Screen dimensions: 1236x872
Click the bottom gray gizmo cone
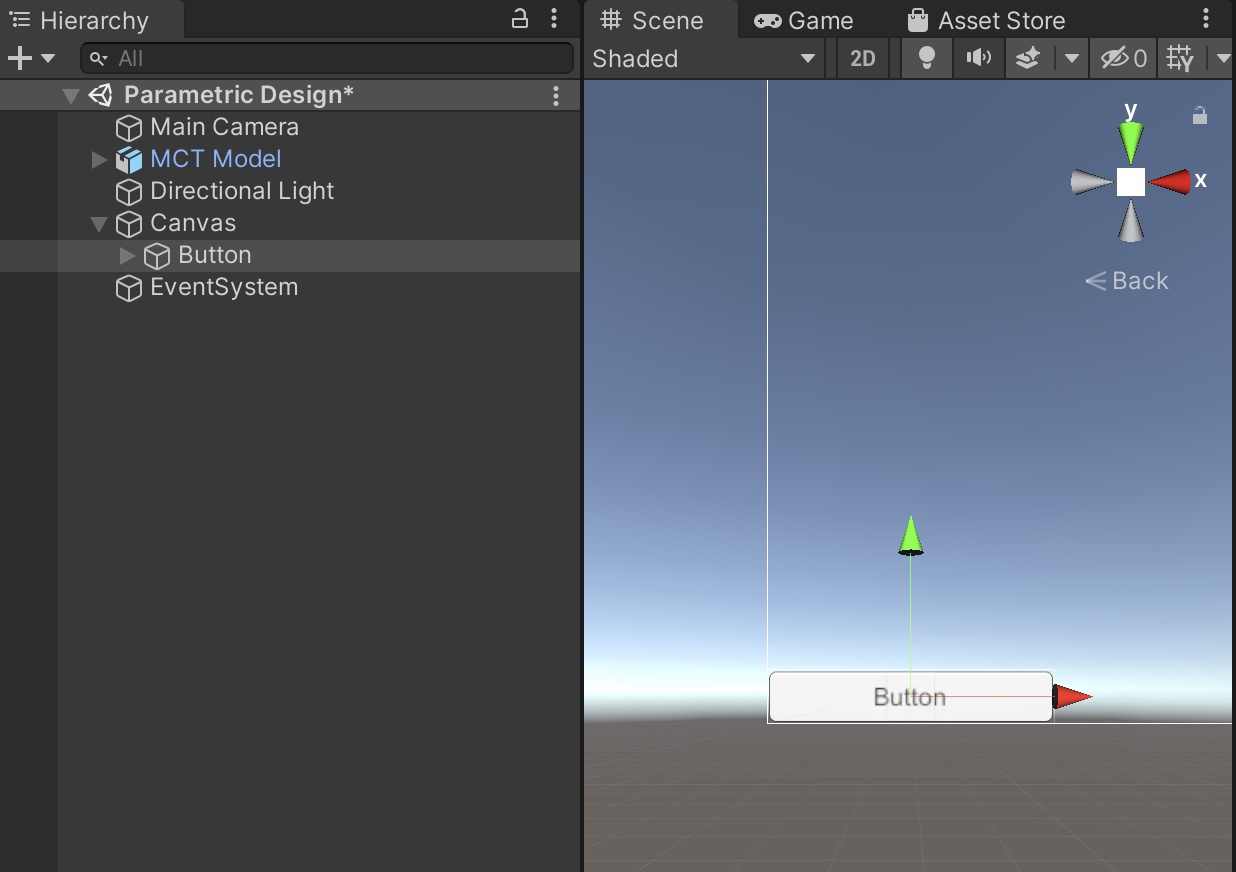tap(1131, 221)
